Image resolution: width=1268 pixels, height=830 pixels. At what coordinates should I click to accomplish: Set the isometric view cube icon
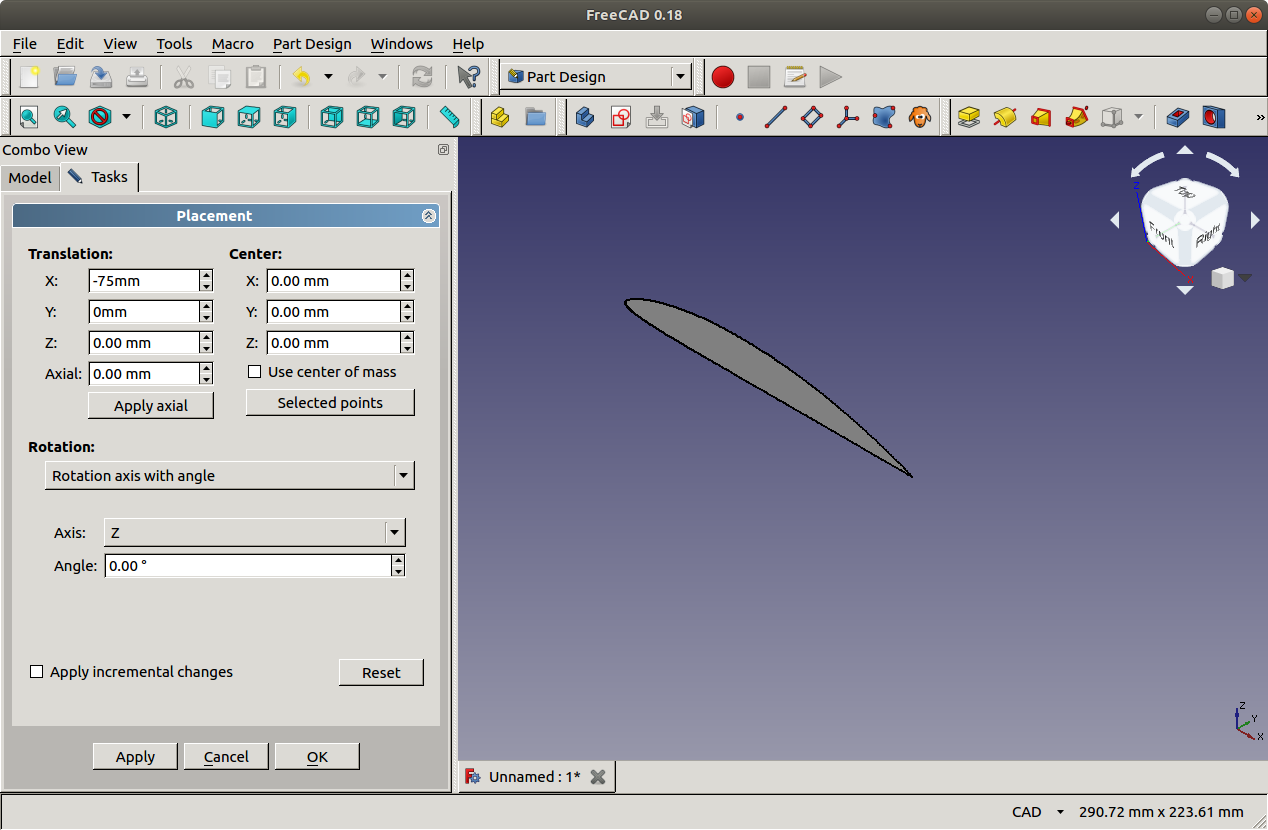pyautogui.click(x=166, y=117)
